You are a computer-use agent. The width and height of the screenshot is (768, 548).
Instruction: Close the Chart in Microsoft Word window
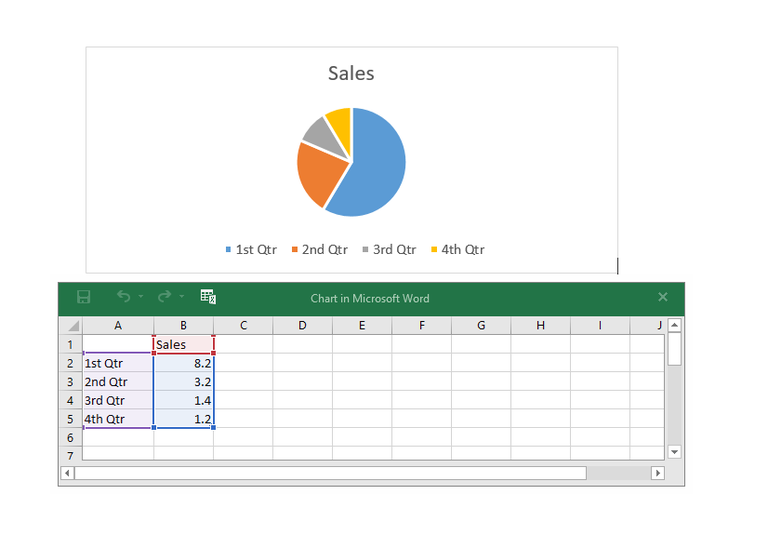[x=662, y=297]
